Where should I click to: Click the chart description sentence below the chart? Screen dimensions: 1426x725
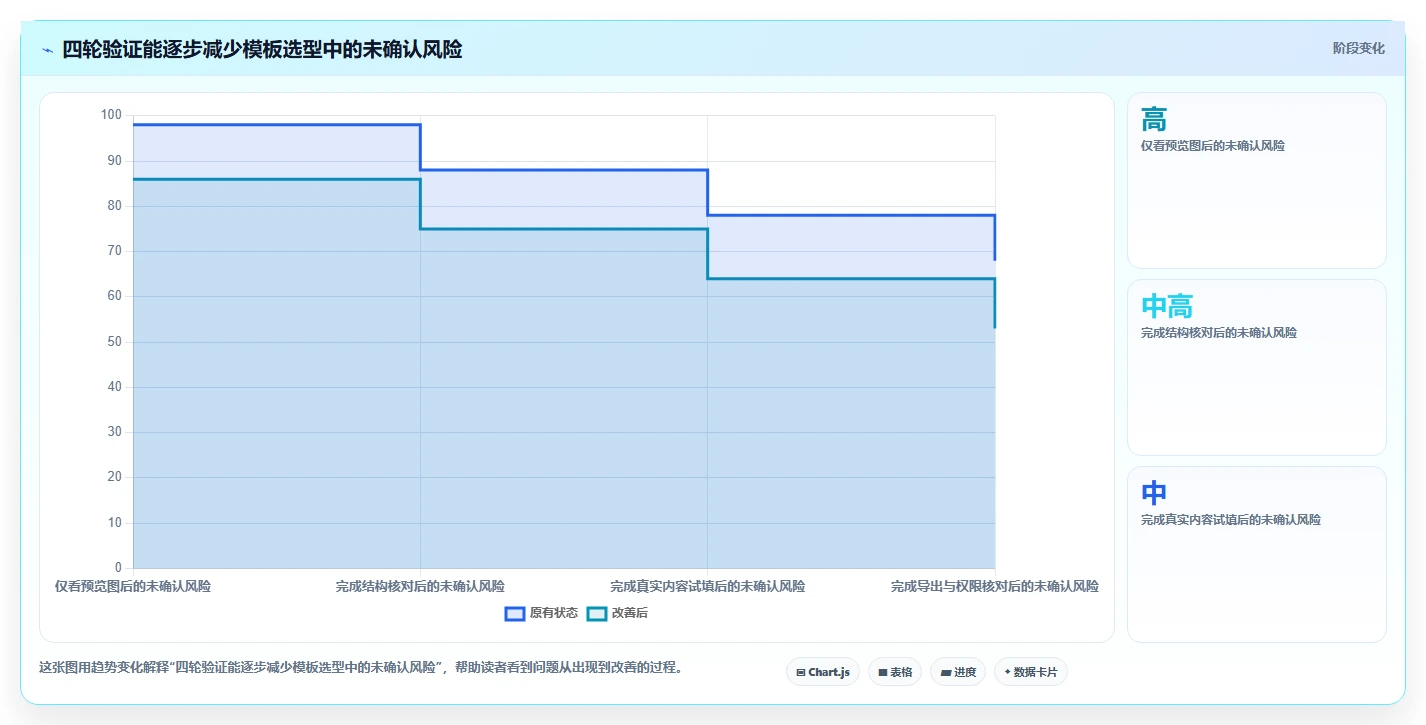point(360,667)
